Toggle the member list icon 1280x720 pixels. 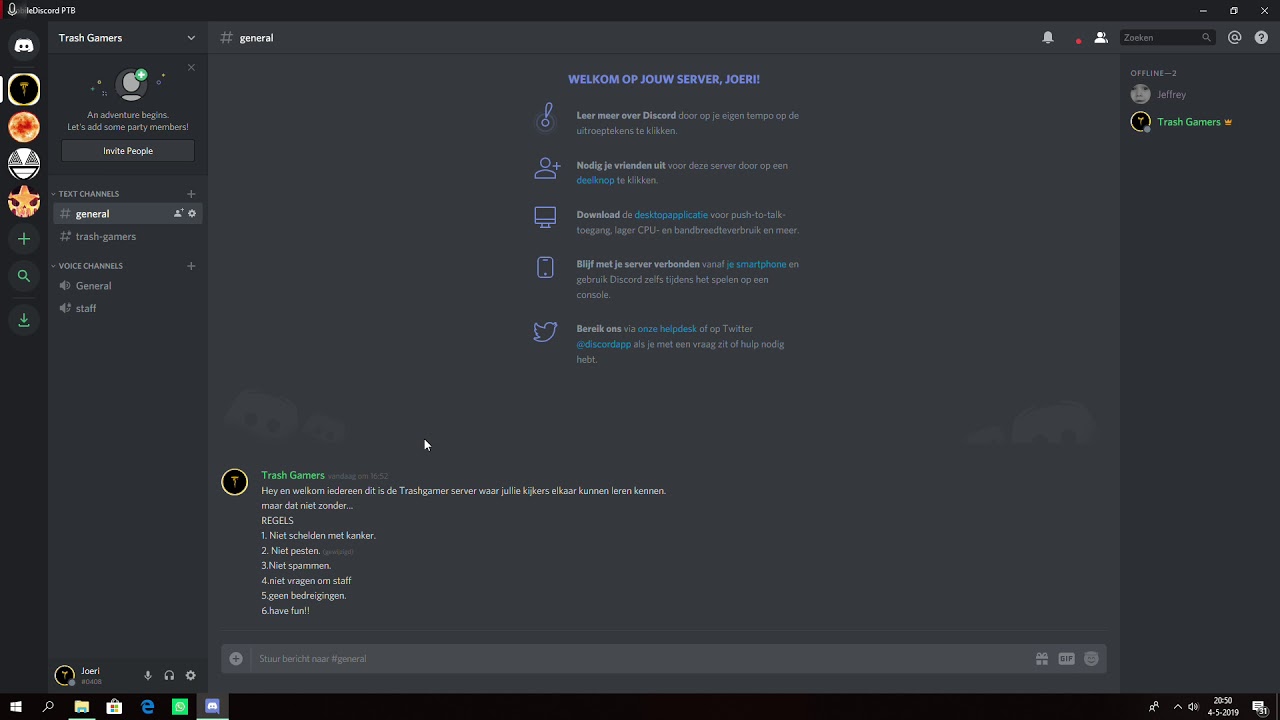pos(1101,38)
